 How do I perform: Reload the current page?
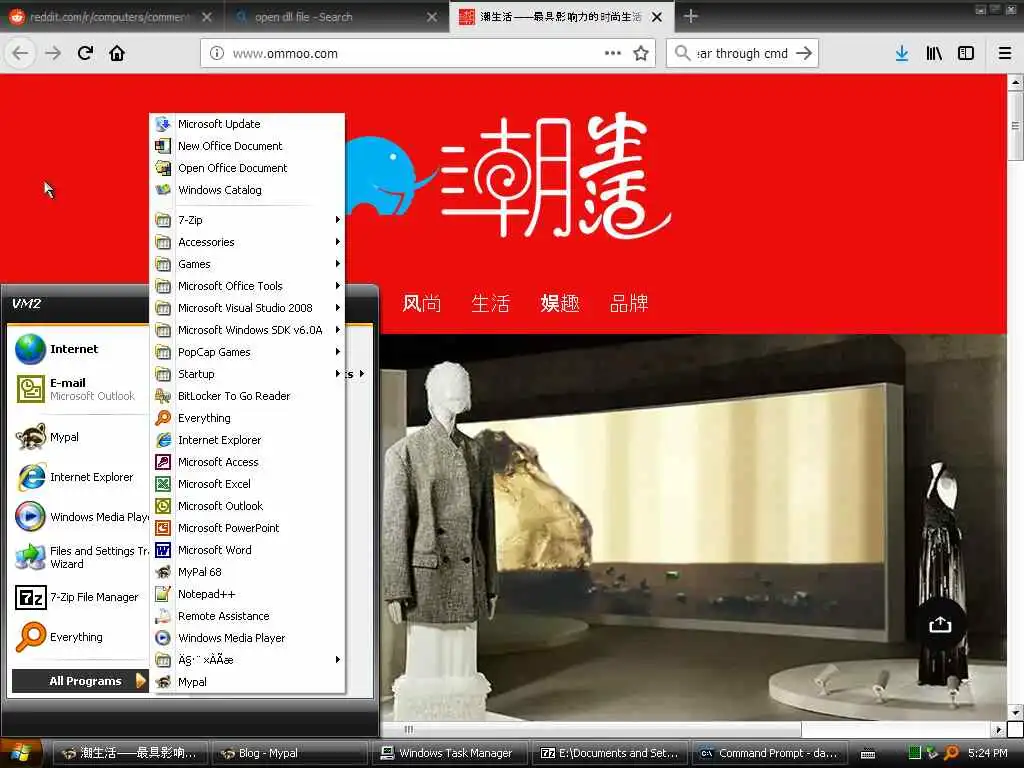click(x=85, y=53)
